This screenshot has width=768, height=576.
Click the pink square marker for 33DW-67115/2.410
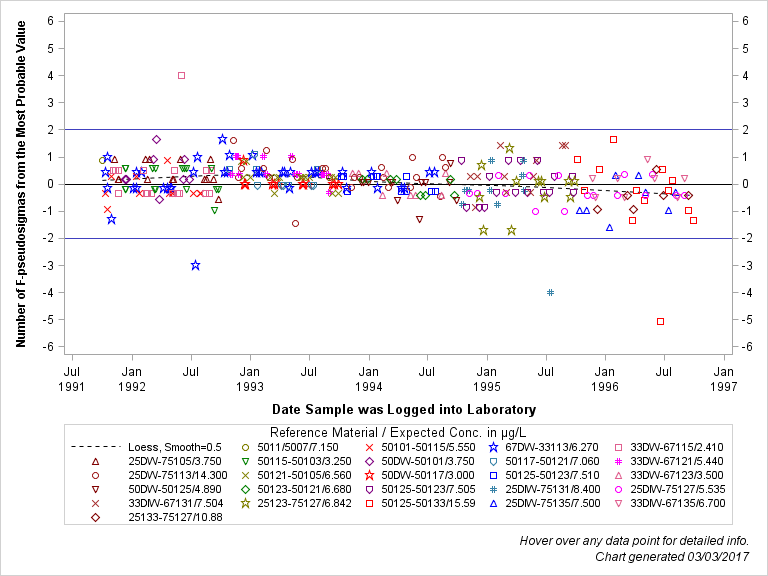point(619,448)
